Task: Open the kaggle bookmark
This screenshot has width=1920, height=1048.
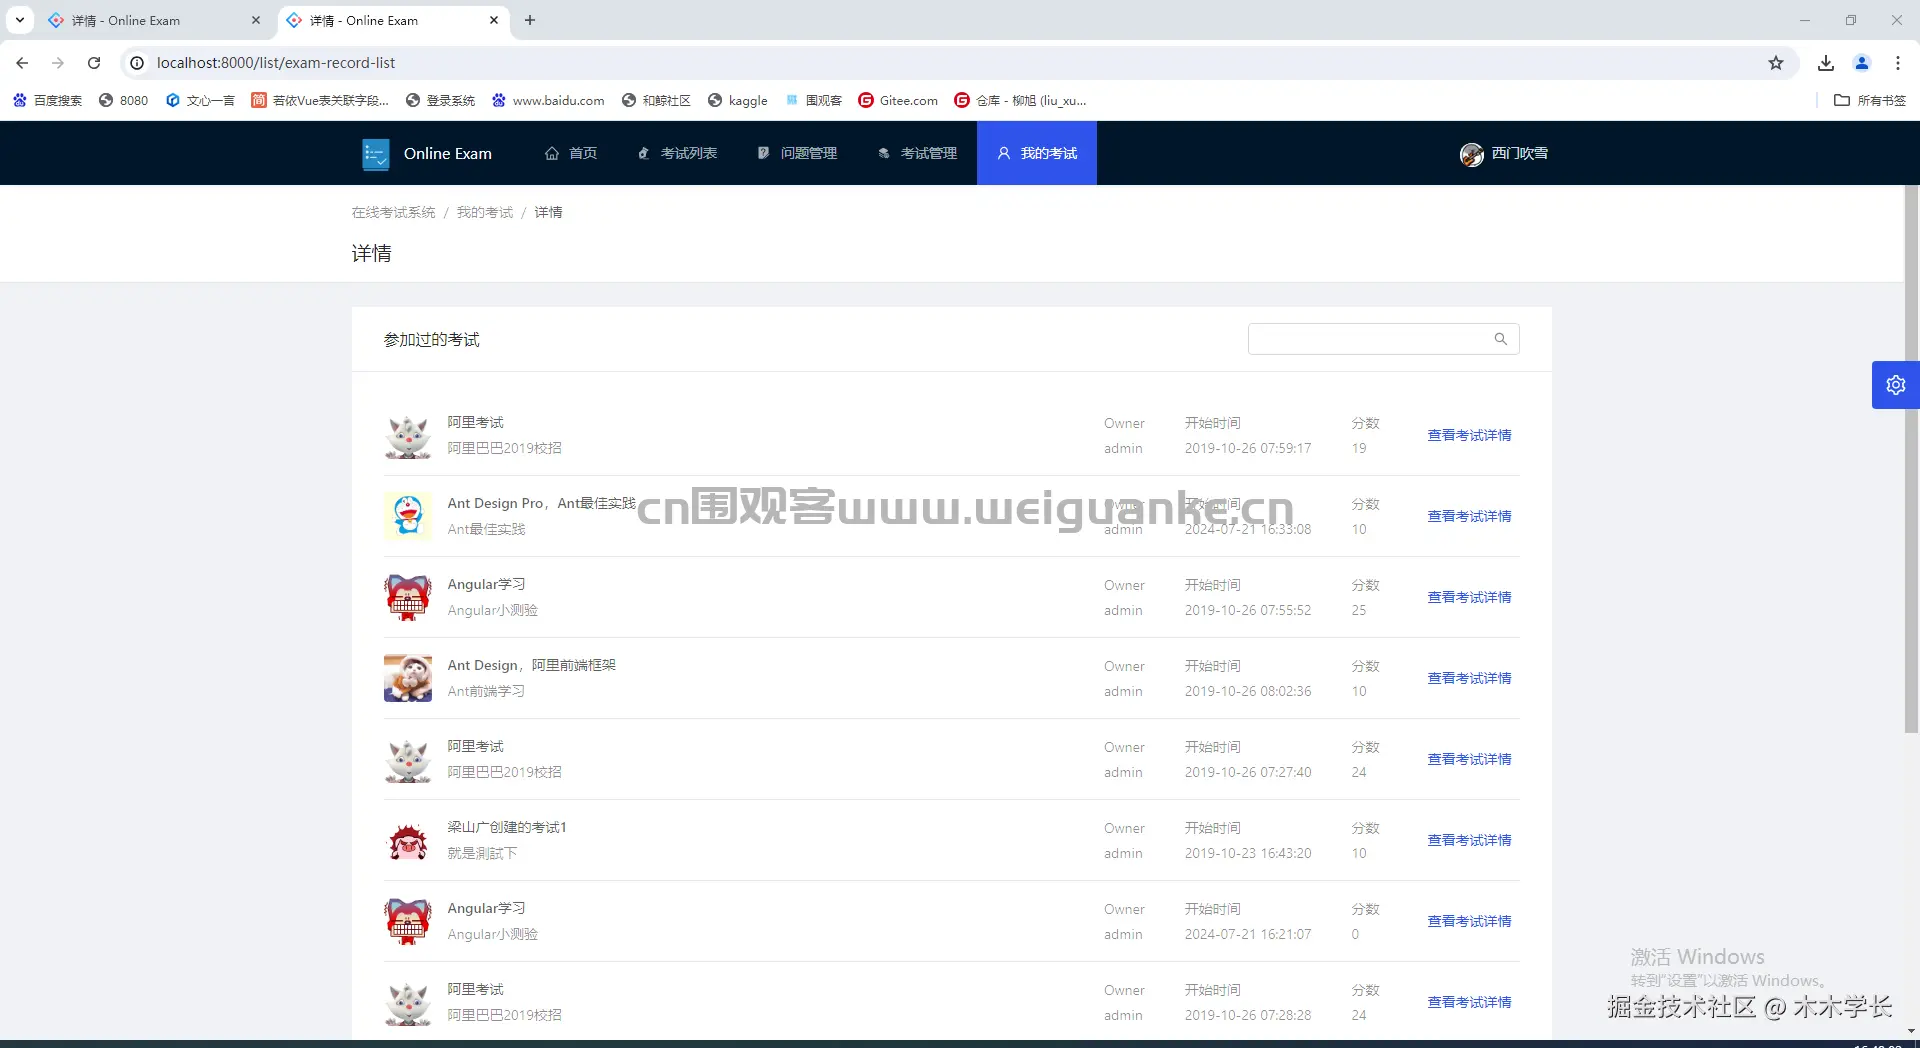Action: [738, 100]
